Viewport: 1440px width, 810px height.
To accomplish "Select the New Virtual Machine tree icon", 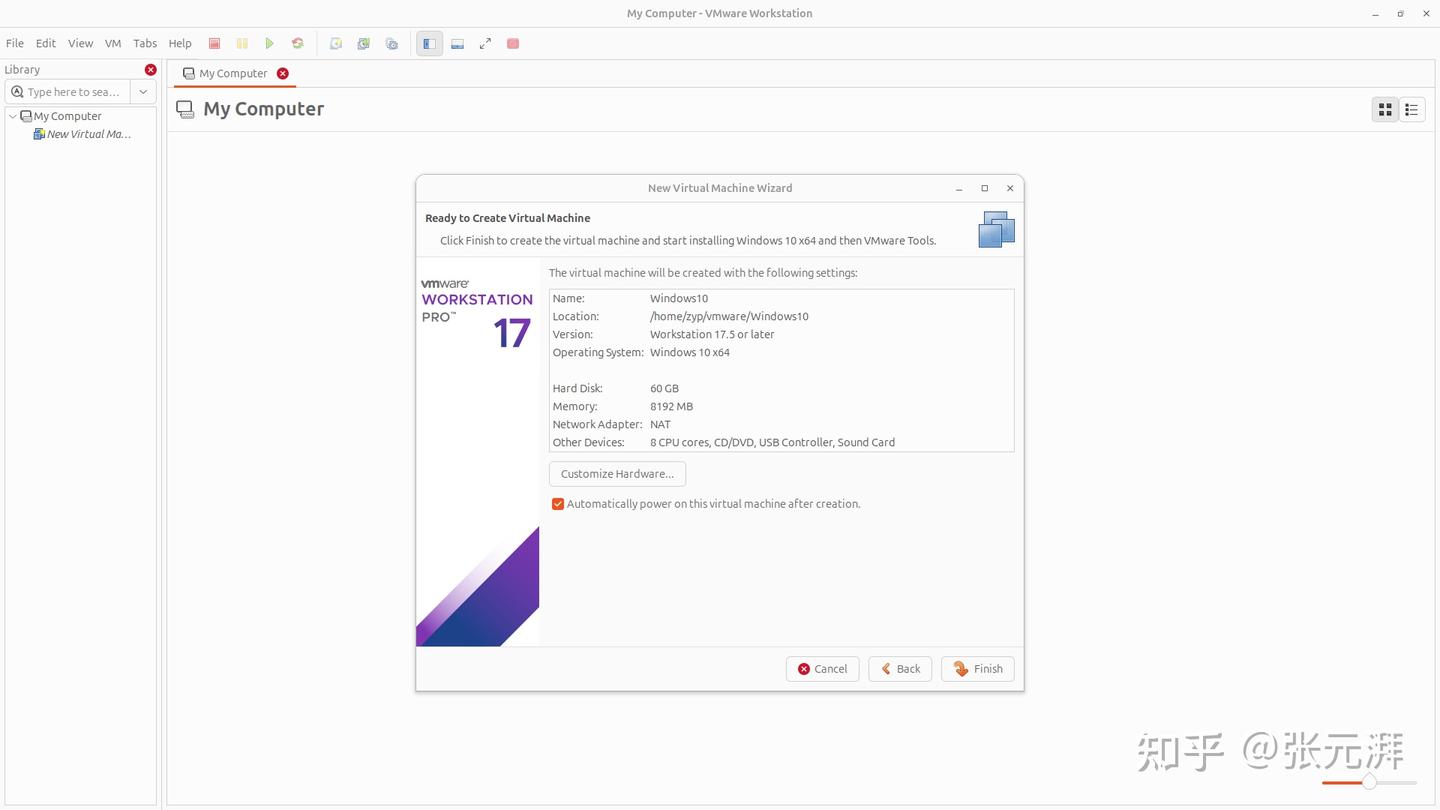I will click(39, 134).
